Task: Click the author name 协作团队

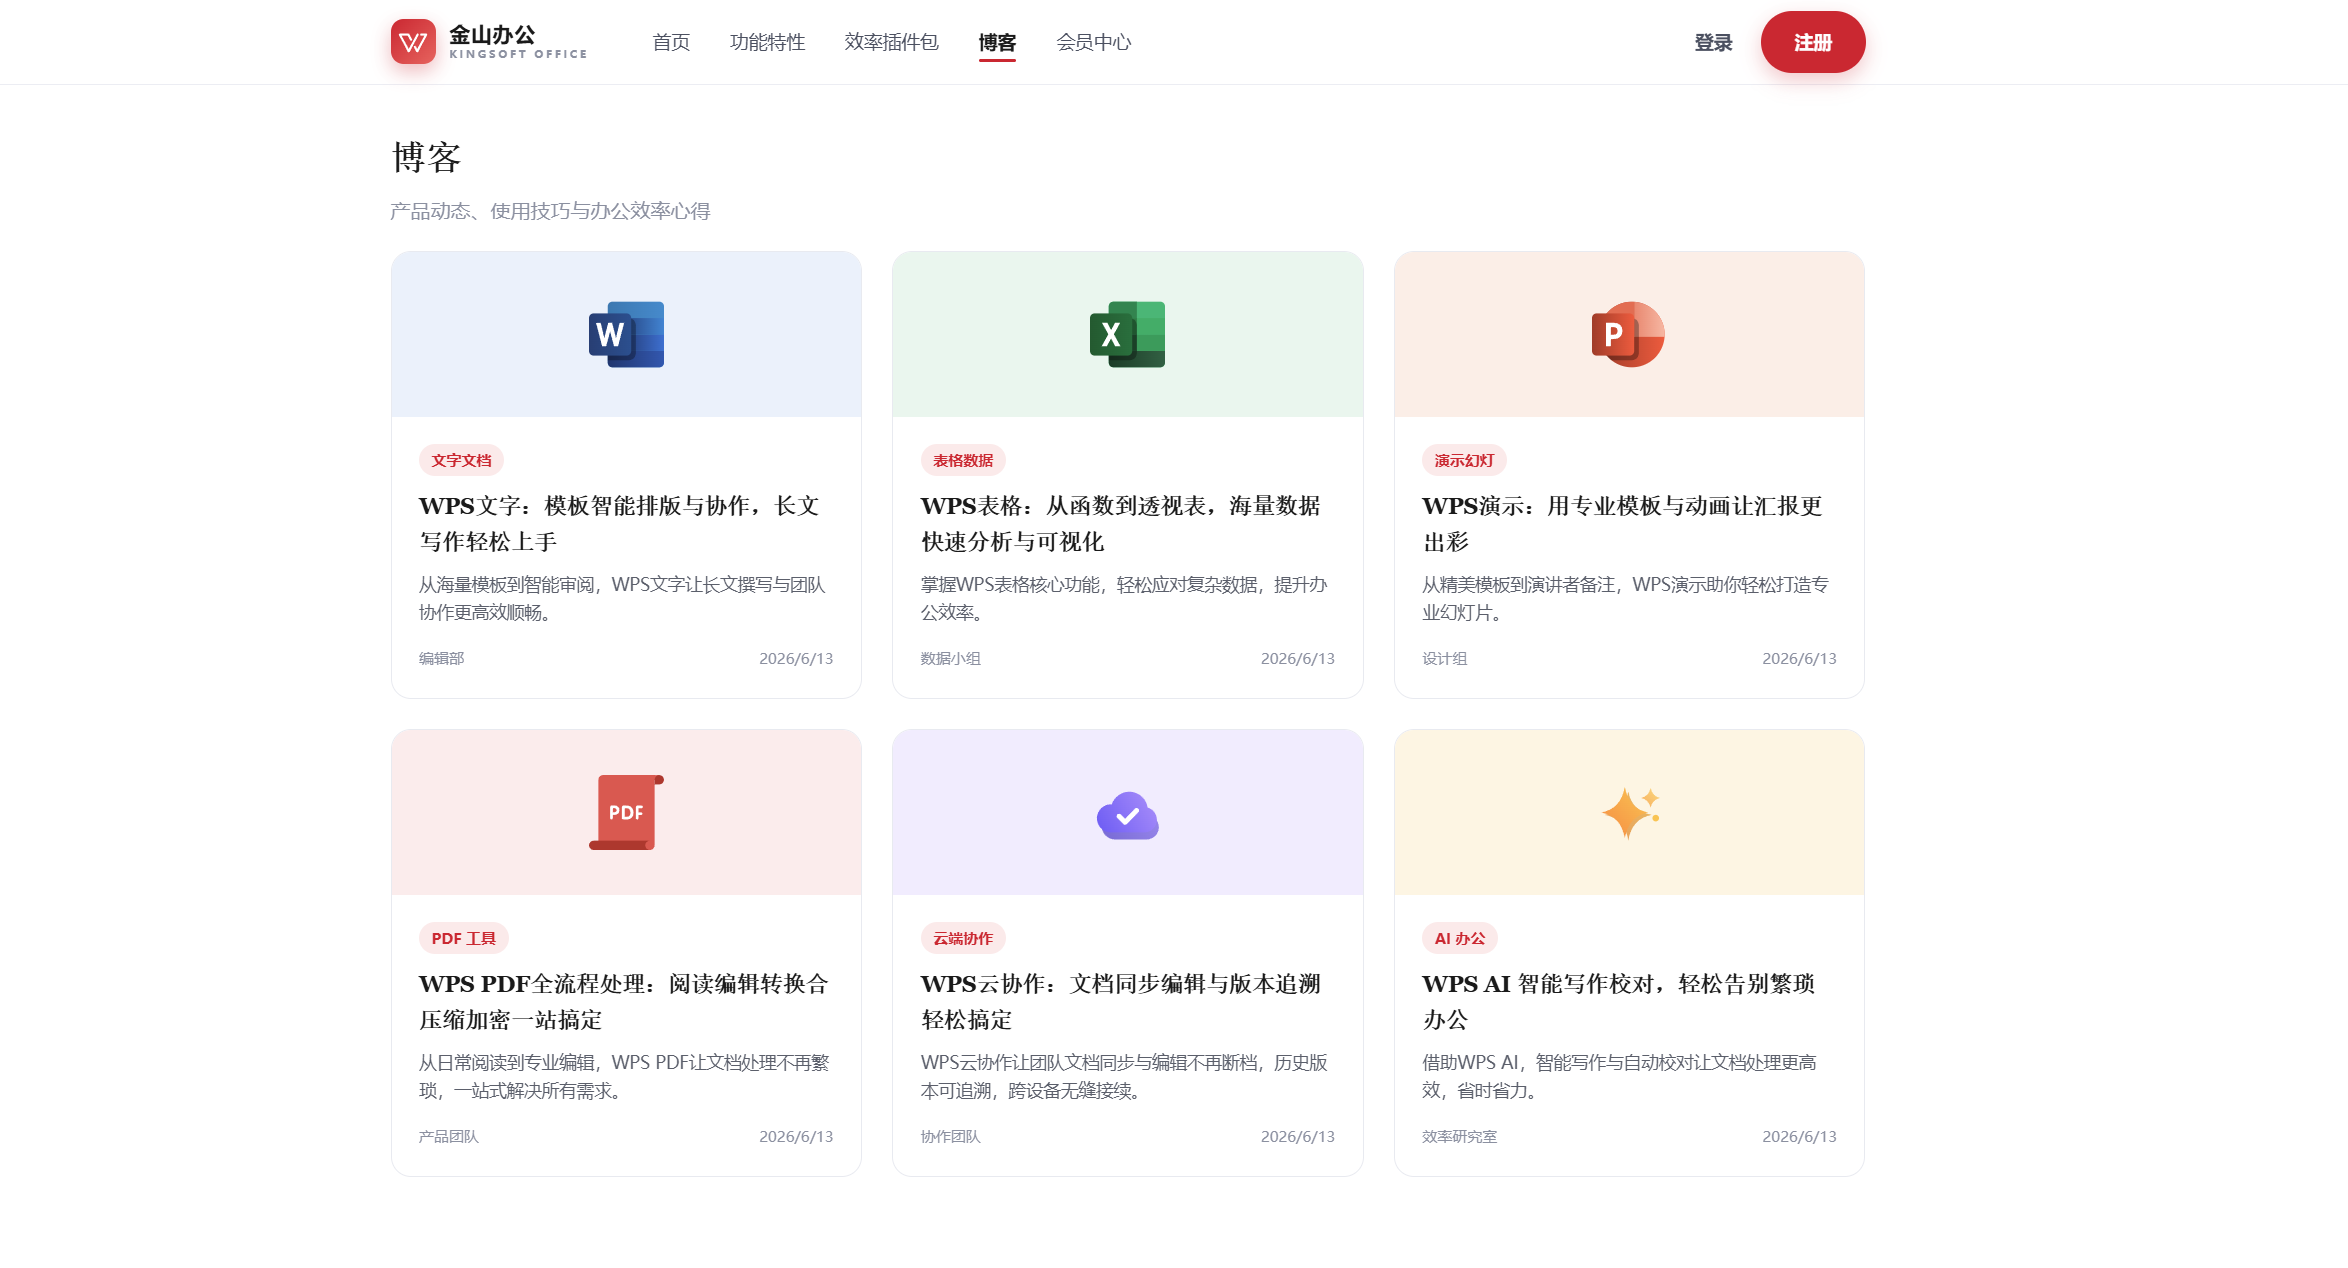Action: [950, 1136]
